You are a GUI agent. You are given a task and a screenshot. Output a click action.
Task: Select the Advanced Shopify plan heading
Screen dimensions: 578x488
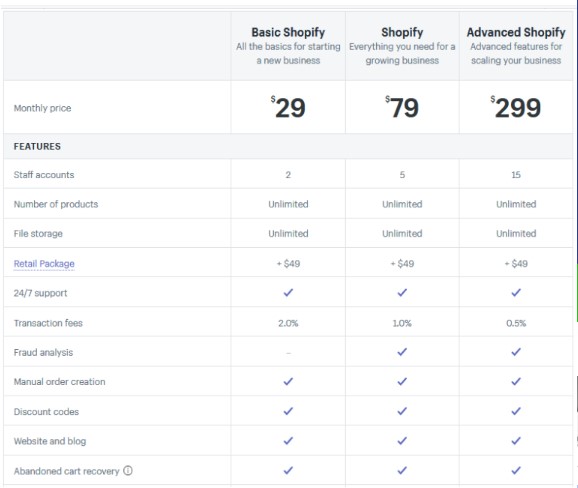[x=516, y=32]
